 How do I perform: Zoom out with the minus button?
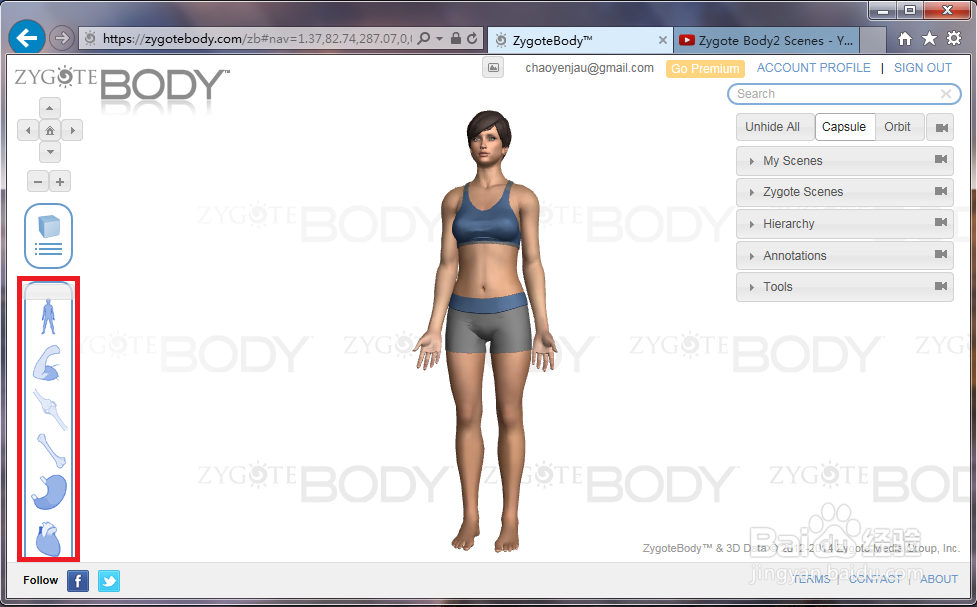tap(38, 182)
